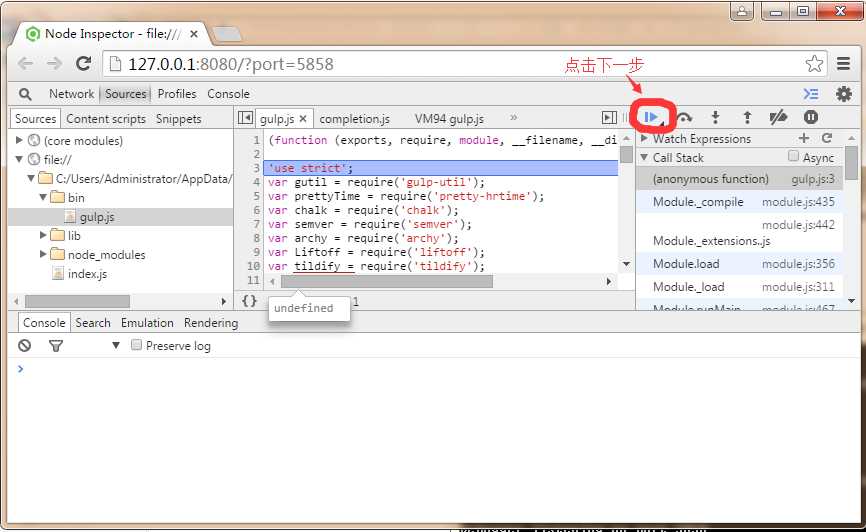The height and width of the screenshot is (532, 866).
Task: Open the Chrome user profile button
Action: pos(742,11)
